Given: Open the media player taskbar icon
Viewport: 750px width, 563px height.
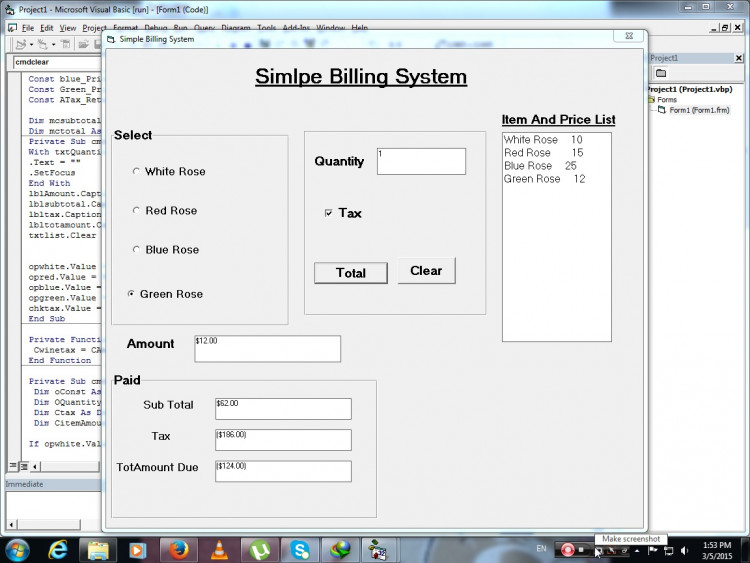Looking at the screenshot, I should (x=137, y=551).
